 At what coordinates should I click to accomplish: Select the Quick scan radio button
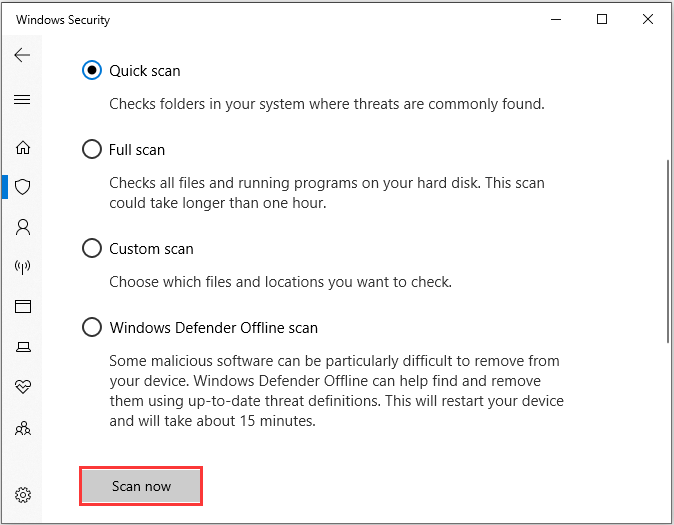(x=92, y=70)
